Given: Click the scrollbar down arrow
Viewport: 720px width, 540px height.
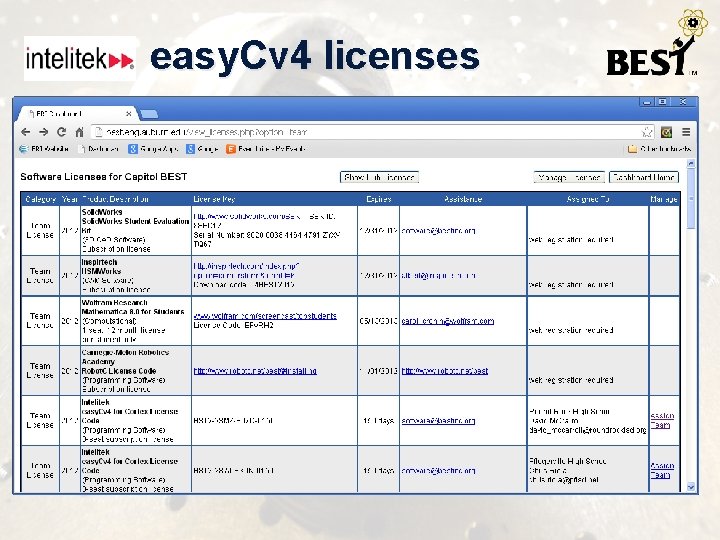Looking at the screenshot, I should (x=691, y=487).
